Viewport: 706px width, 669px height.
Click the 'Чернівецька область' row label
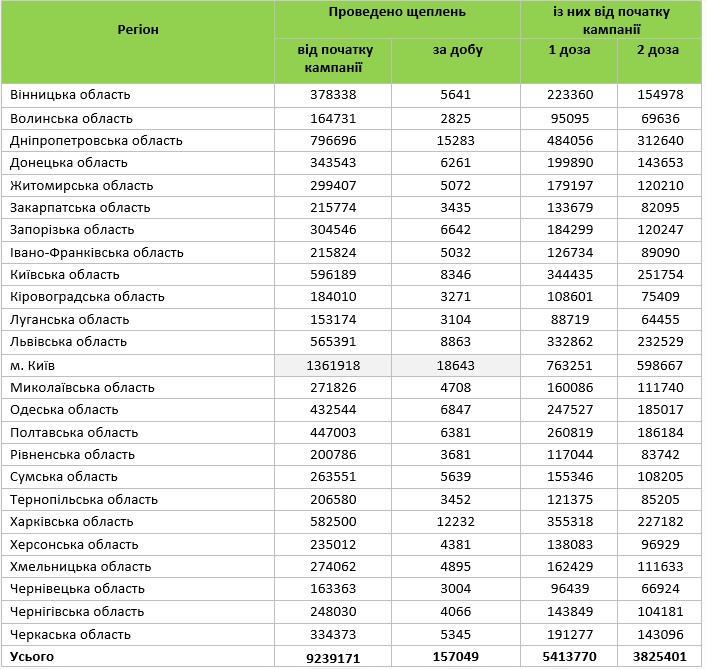tap(77, 589)
